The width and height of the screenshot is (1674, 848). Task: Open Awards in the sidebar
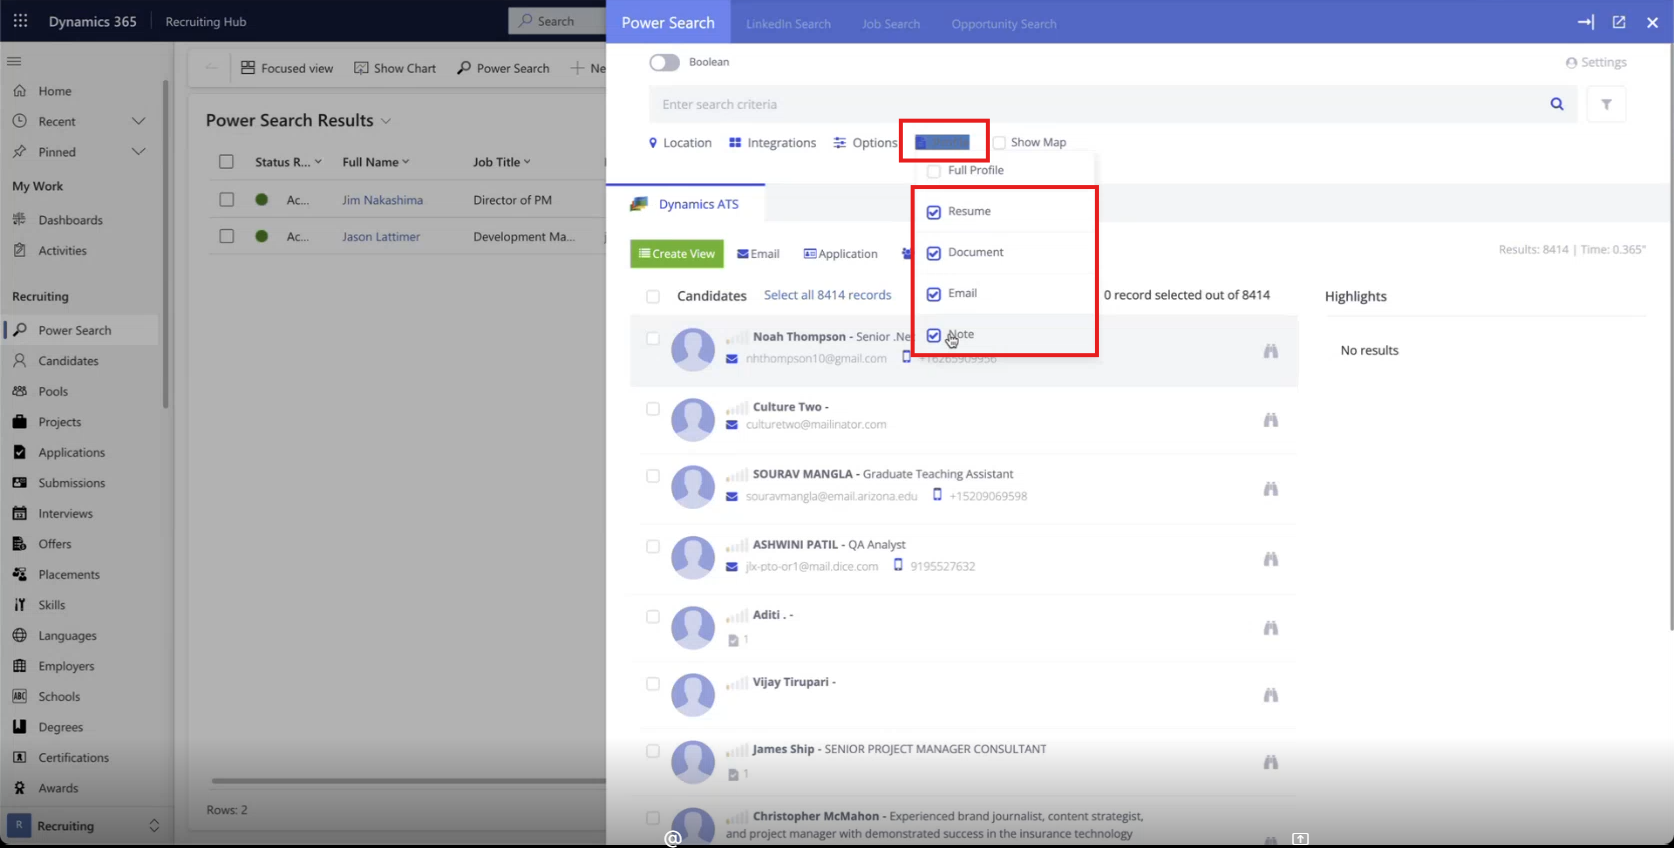pos(58,788)
